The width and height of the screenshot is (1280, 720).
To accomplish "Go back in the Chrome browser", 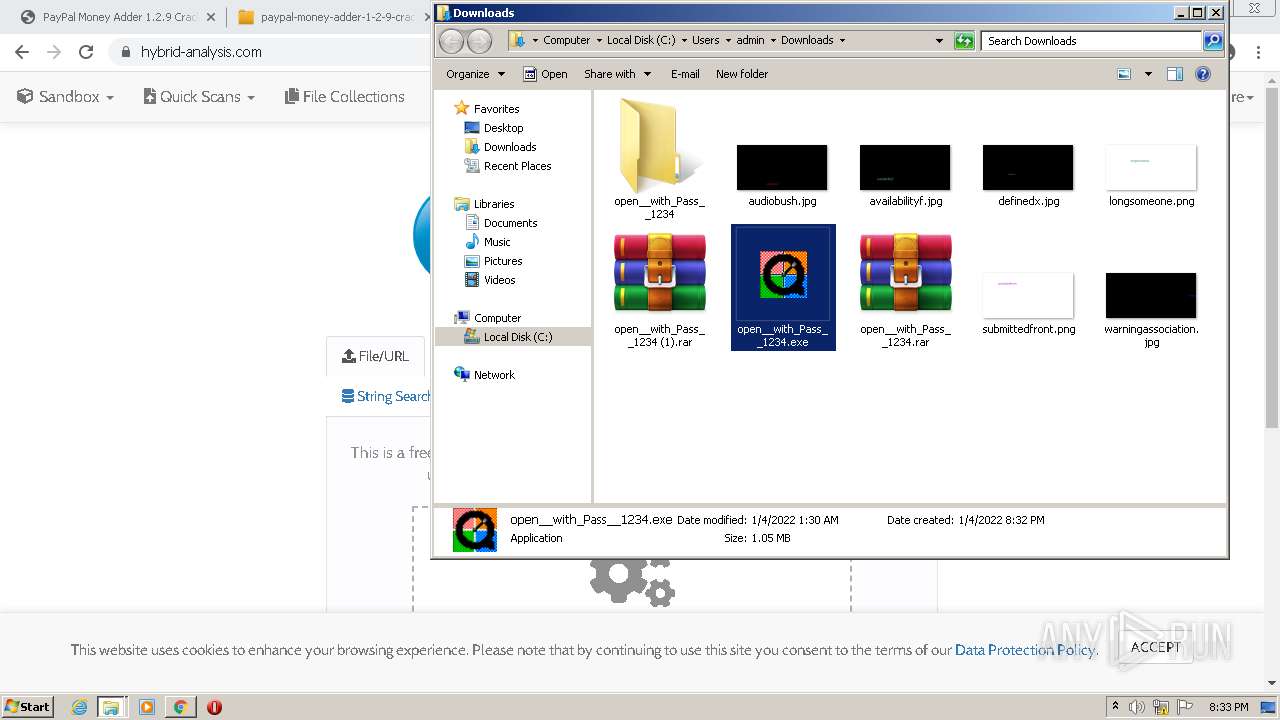I will [x=22, y=52].
